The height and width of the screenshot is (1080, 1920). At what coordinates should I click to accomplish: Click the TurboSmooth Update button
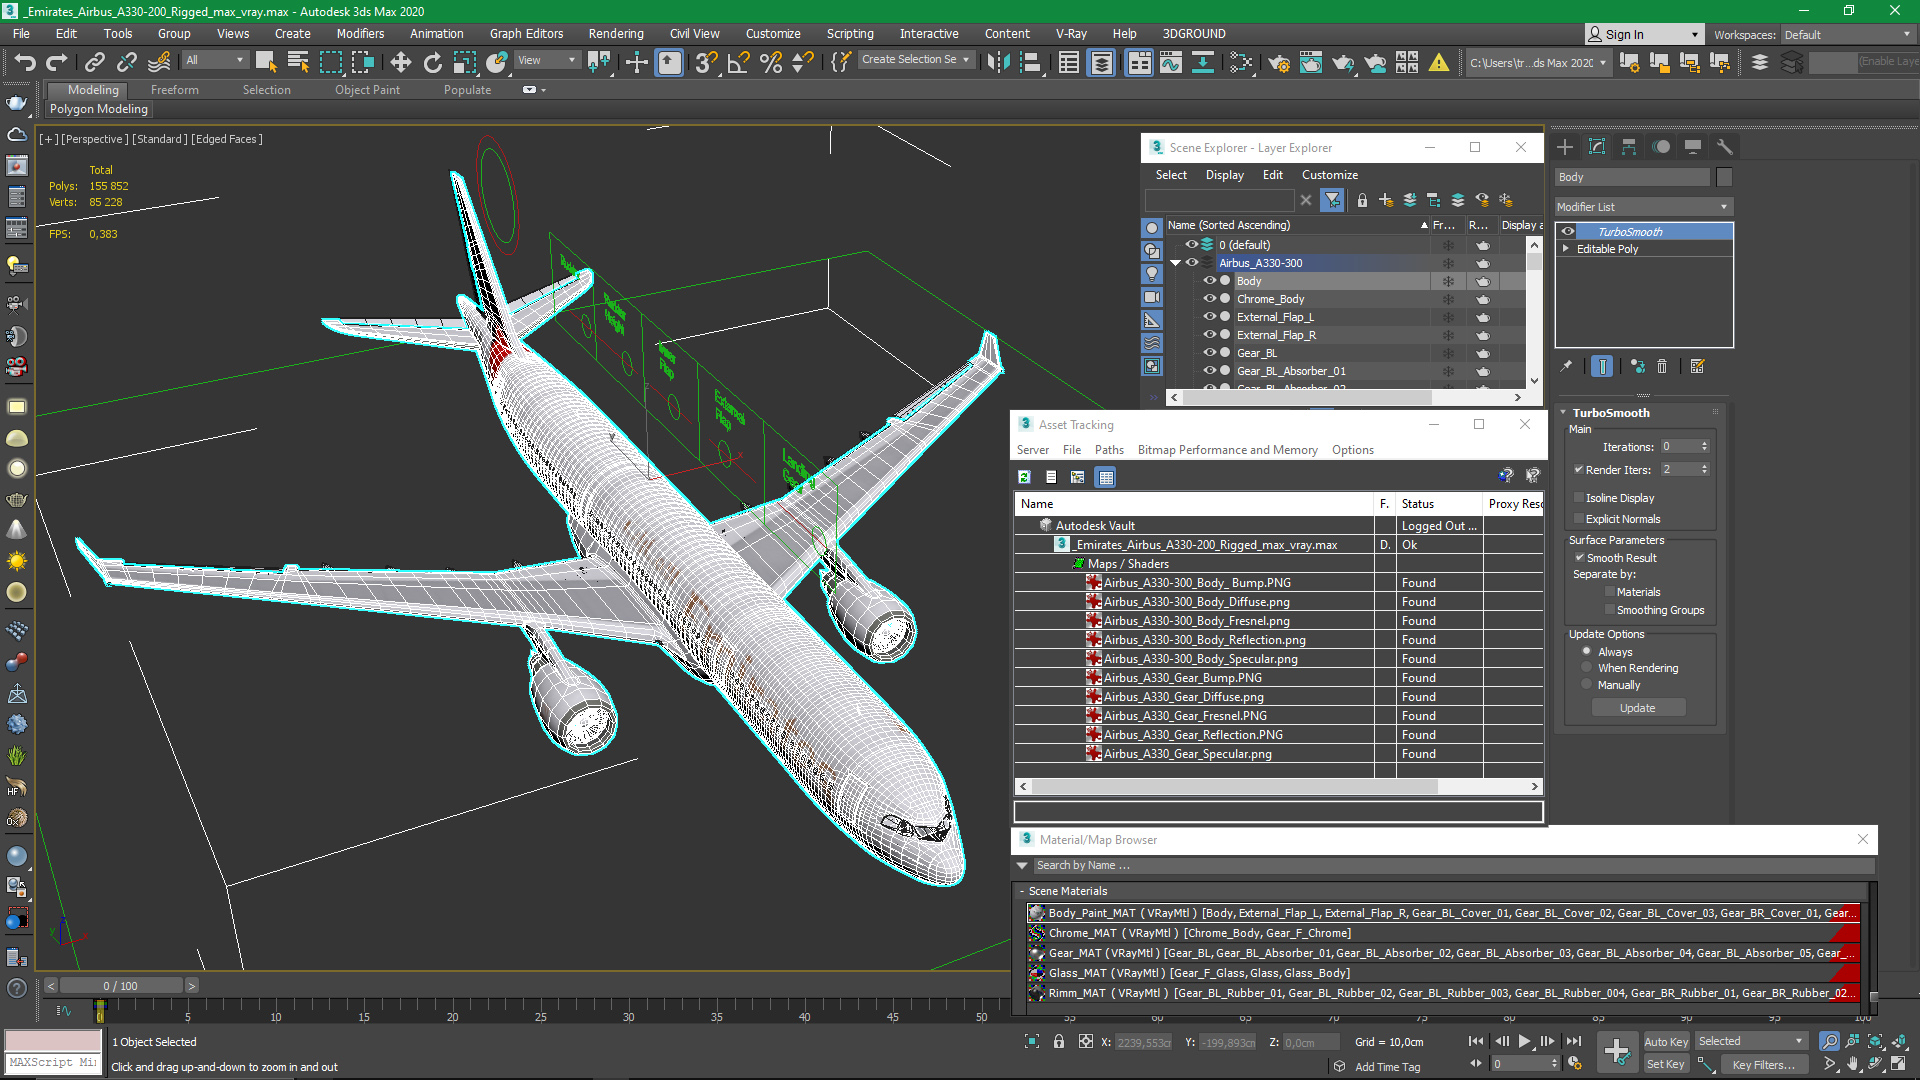(1638, 708)
